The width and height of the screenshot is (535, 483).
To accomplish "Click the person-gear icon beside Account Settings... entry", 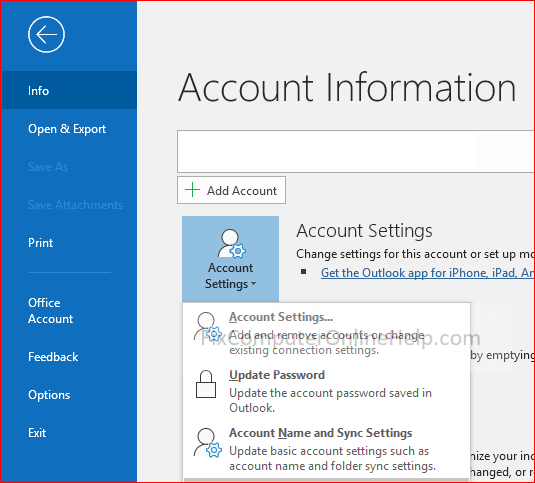I will (208, 326).
